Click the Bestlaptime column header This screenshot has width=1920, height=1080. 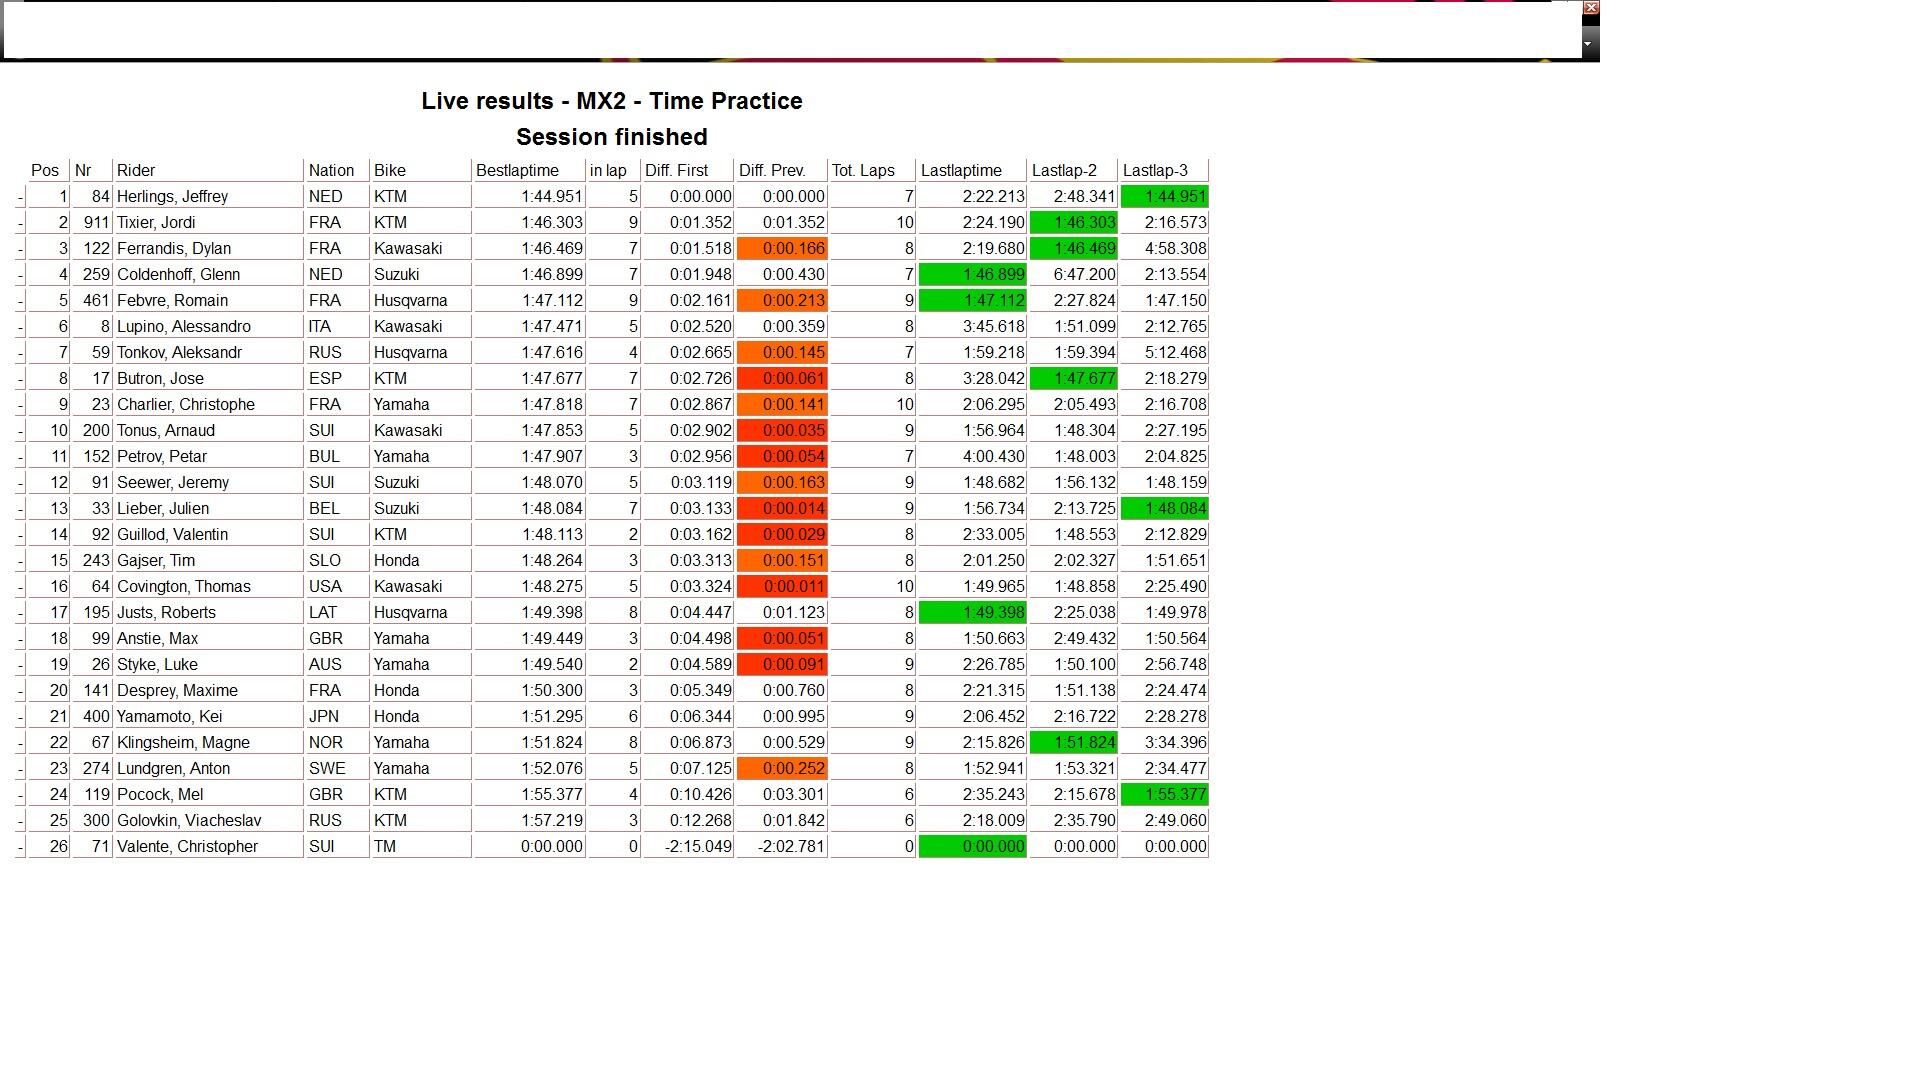516,171
